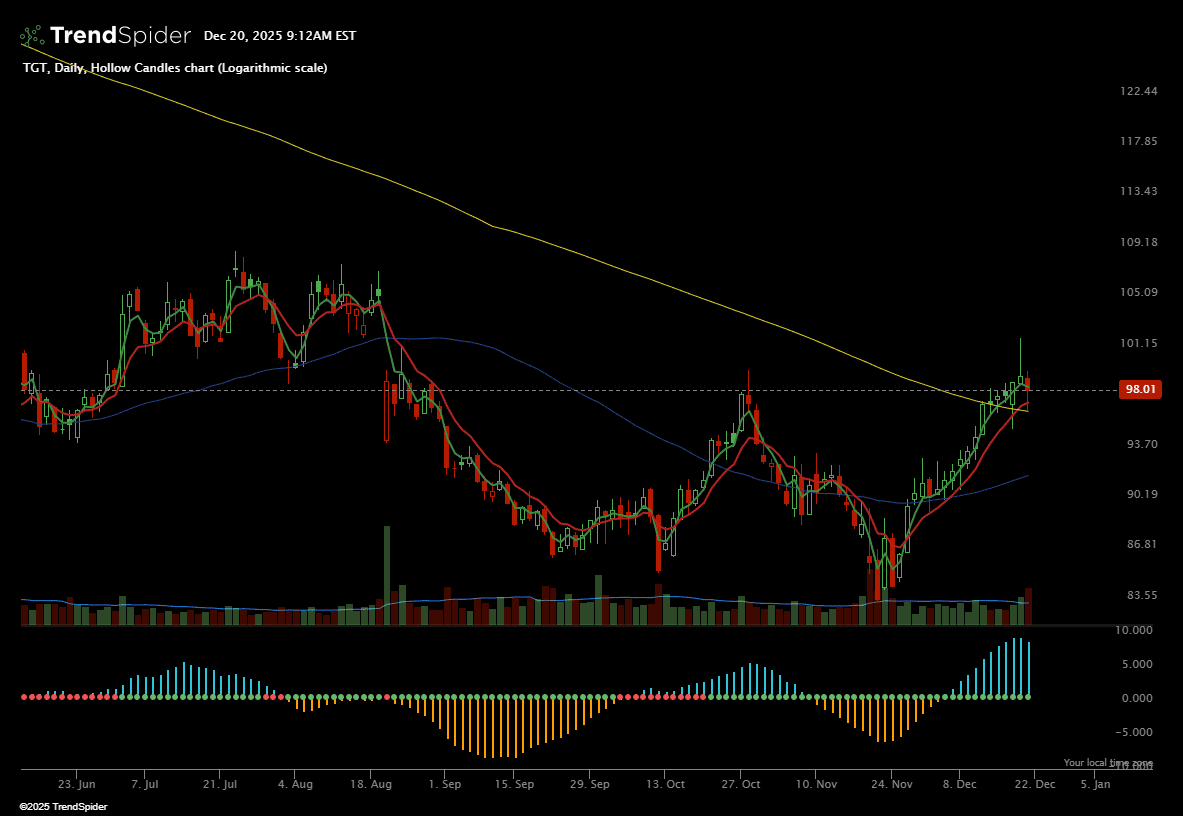Click the red 98.01 current price tag
The width and height of the screenshot is (1183, 816).
coord(1140,390)
